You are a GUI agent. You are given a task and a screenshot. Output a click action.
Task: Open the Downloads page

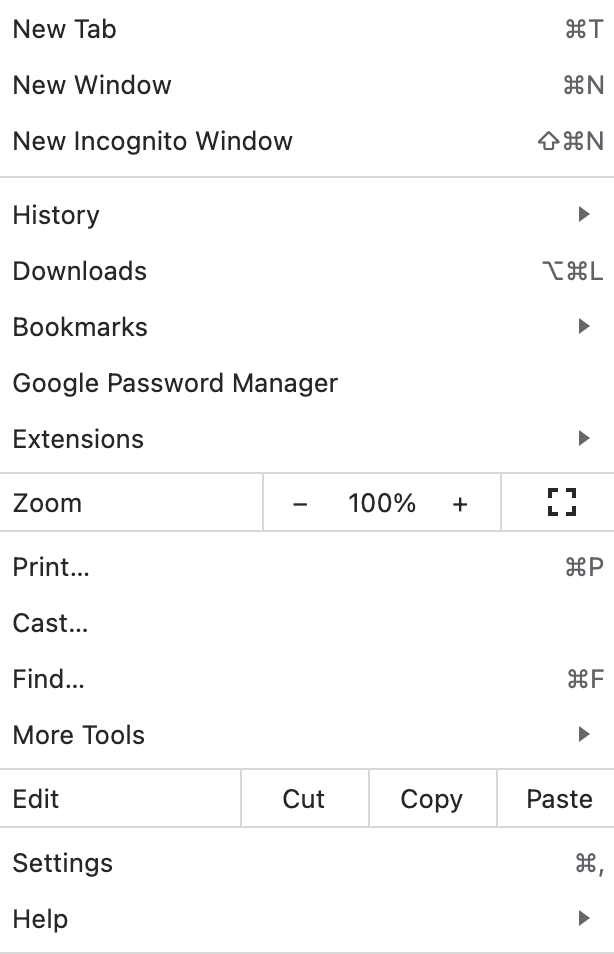[x=307, y=271]
